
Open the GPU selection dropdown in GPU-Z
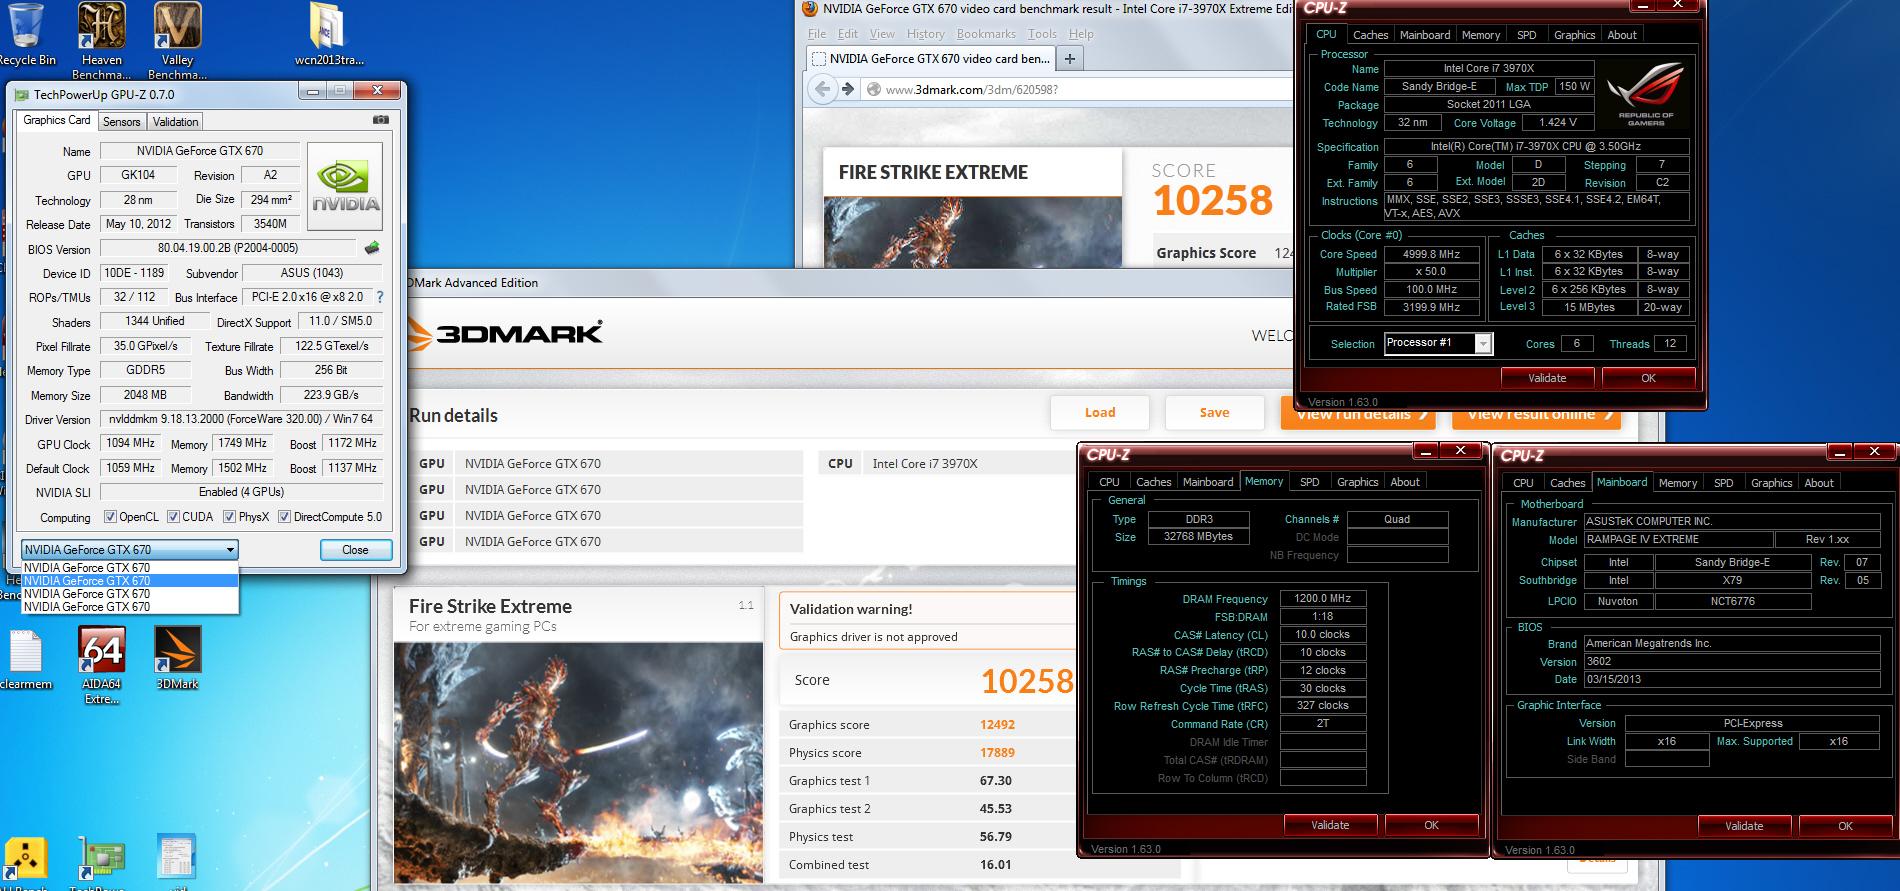[130, 550]
